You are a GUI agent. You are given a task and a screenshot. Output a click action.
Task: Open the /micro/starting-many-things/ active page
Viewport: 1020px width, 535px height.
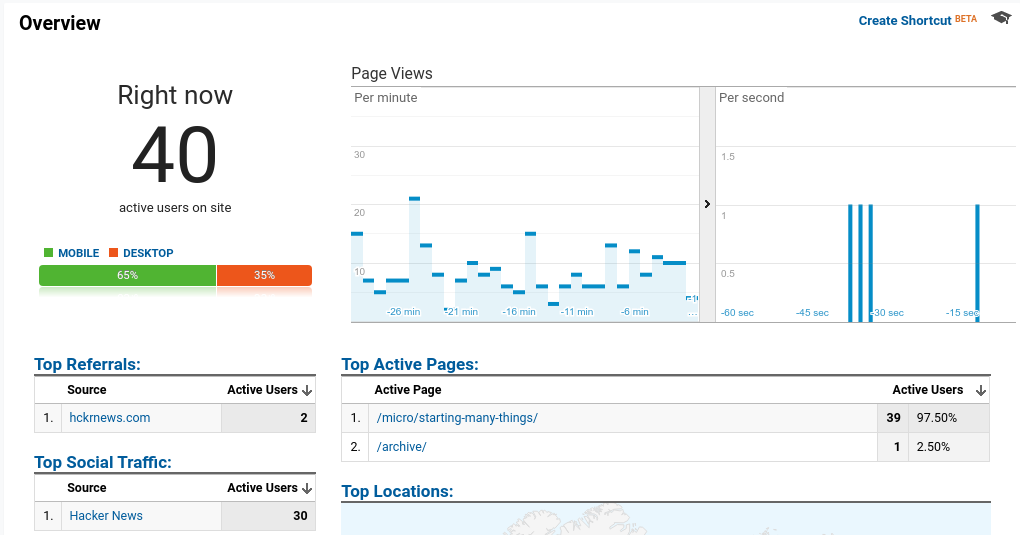(x=457, y=418)
